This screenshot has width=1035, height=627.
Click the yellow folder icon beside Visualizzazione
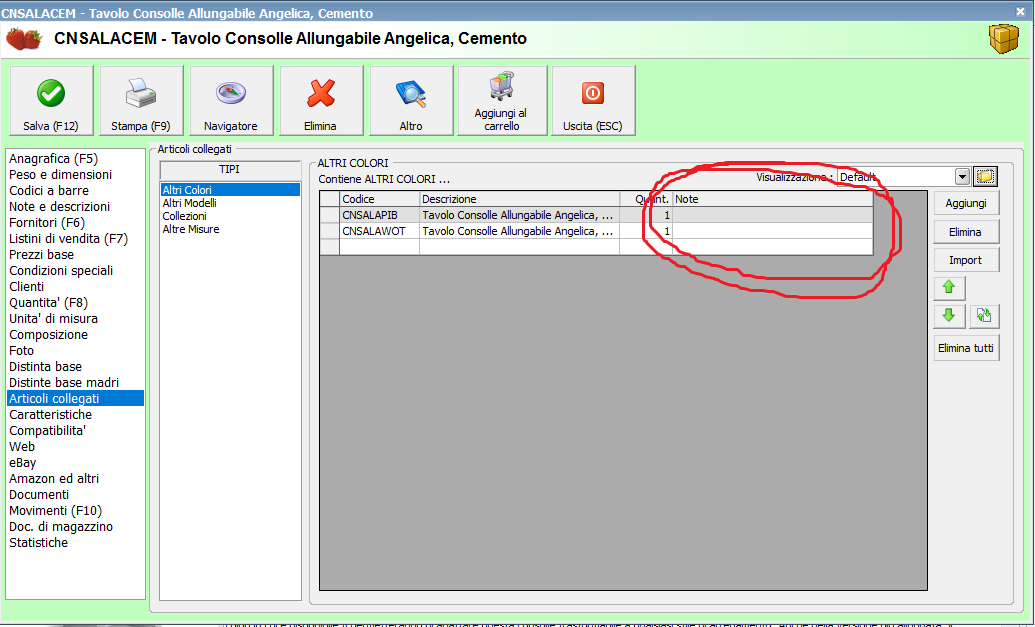[x=985, y=177]
